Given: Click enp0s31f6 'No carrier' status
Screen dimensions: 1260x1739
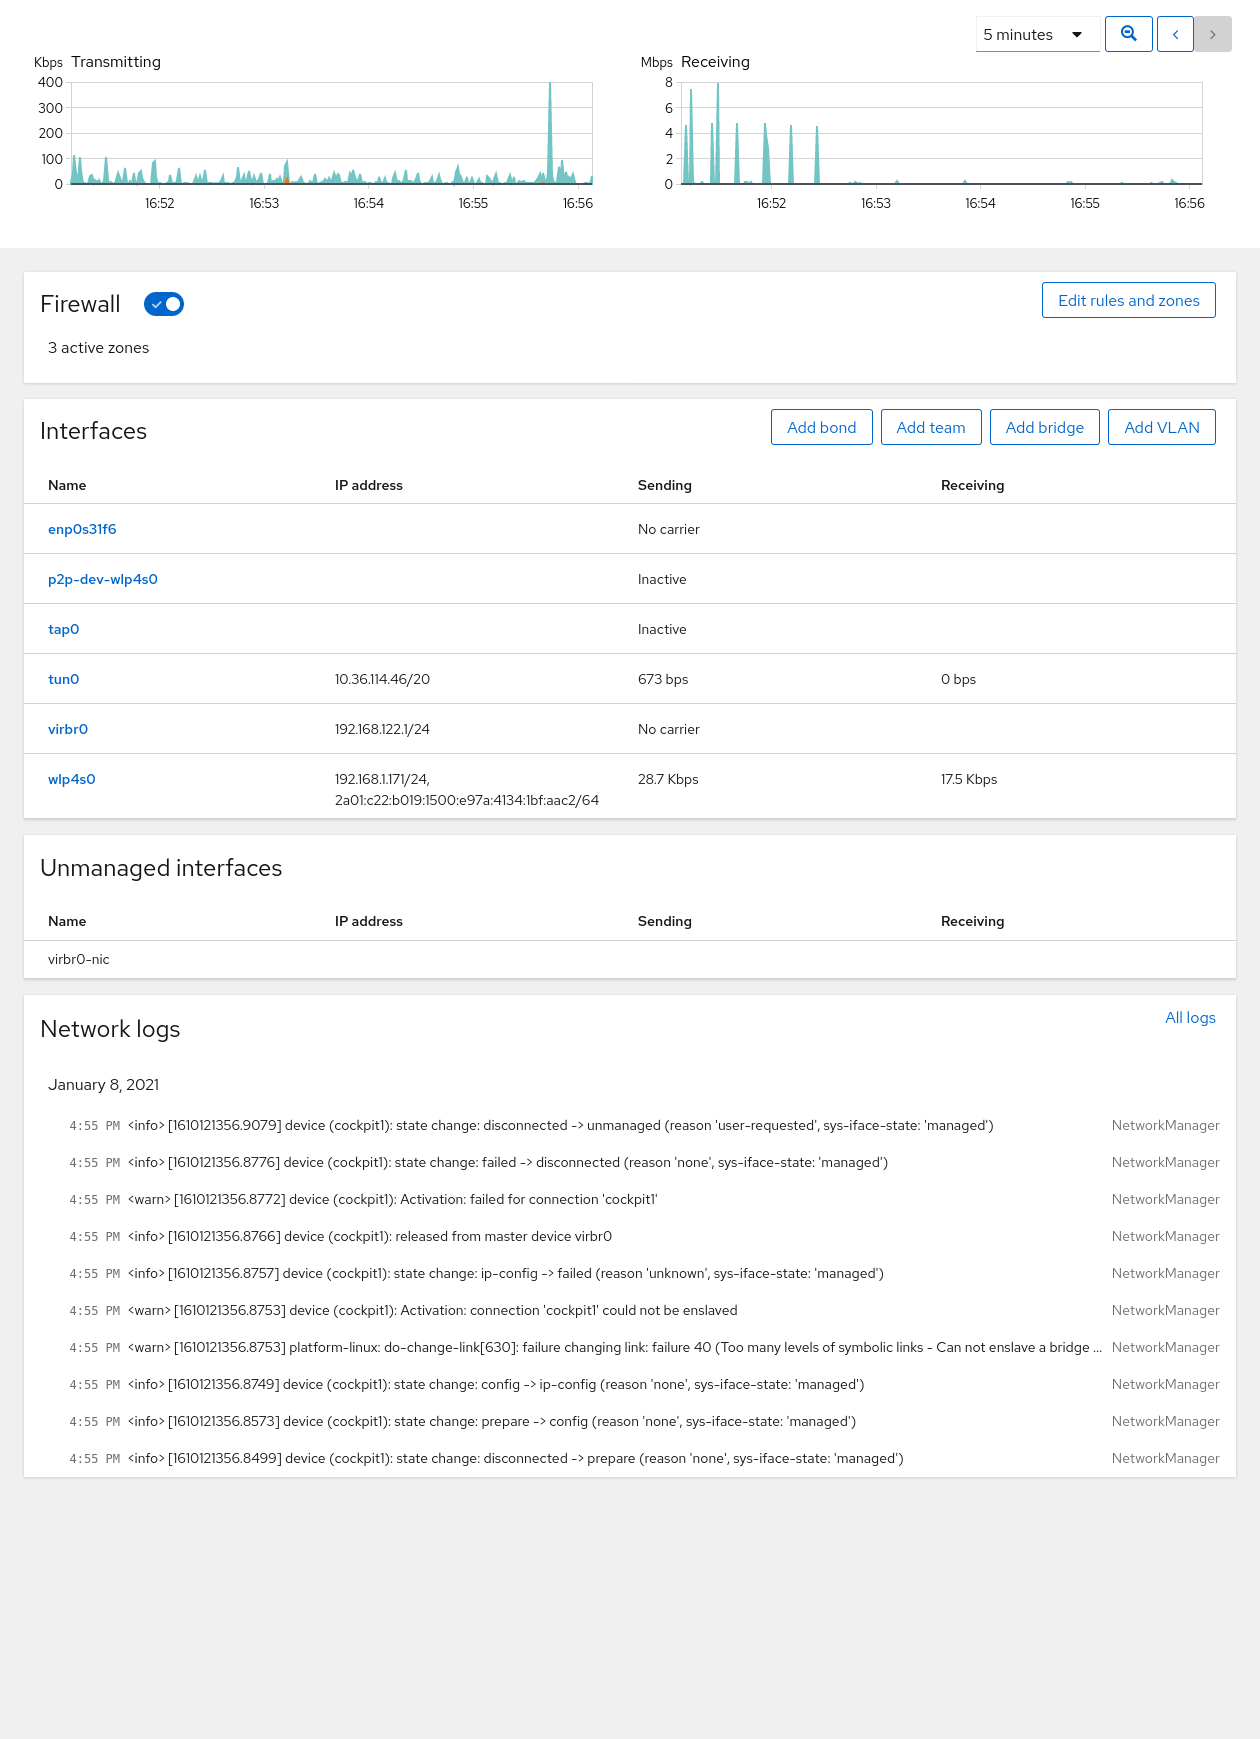Looking at the screenshot, I should 669,529.
